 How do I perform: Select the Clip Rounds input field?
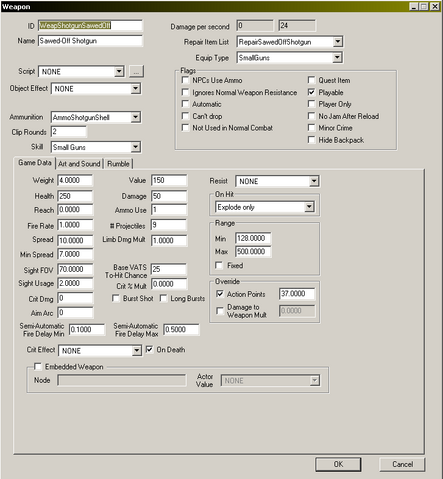[x=69, y=132]
